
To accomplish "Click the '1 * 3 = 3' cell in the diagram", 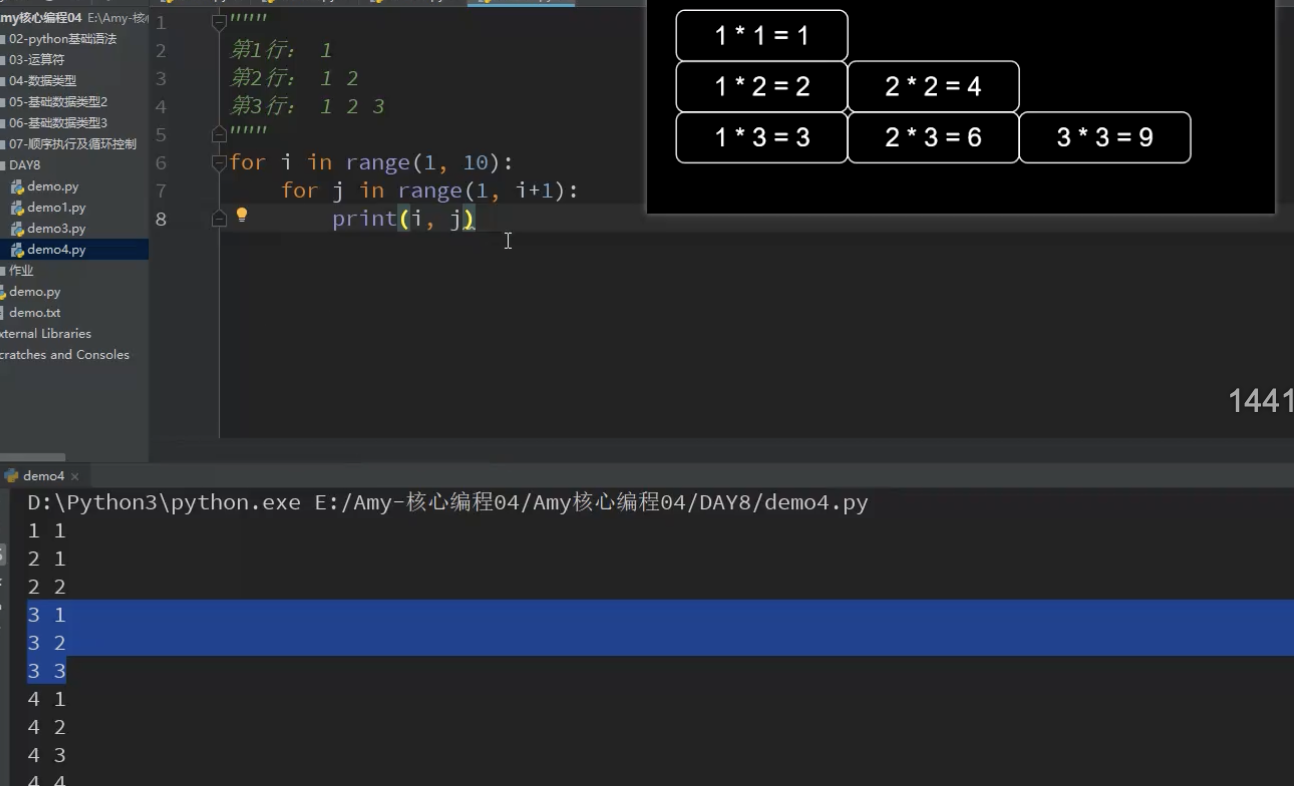I will [762, 137].
